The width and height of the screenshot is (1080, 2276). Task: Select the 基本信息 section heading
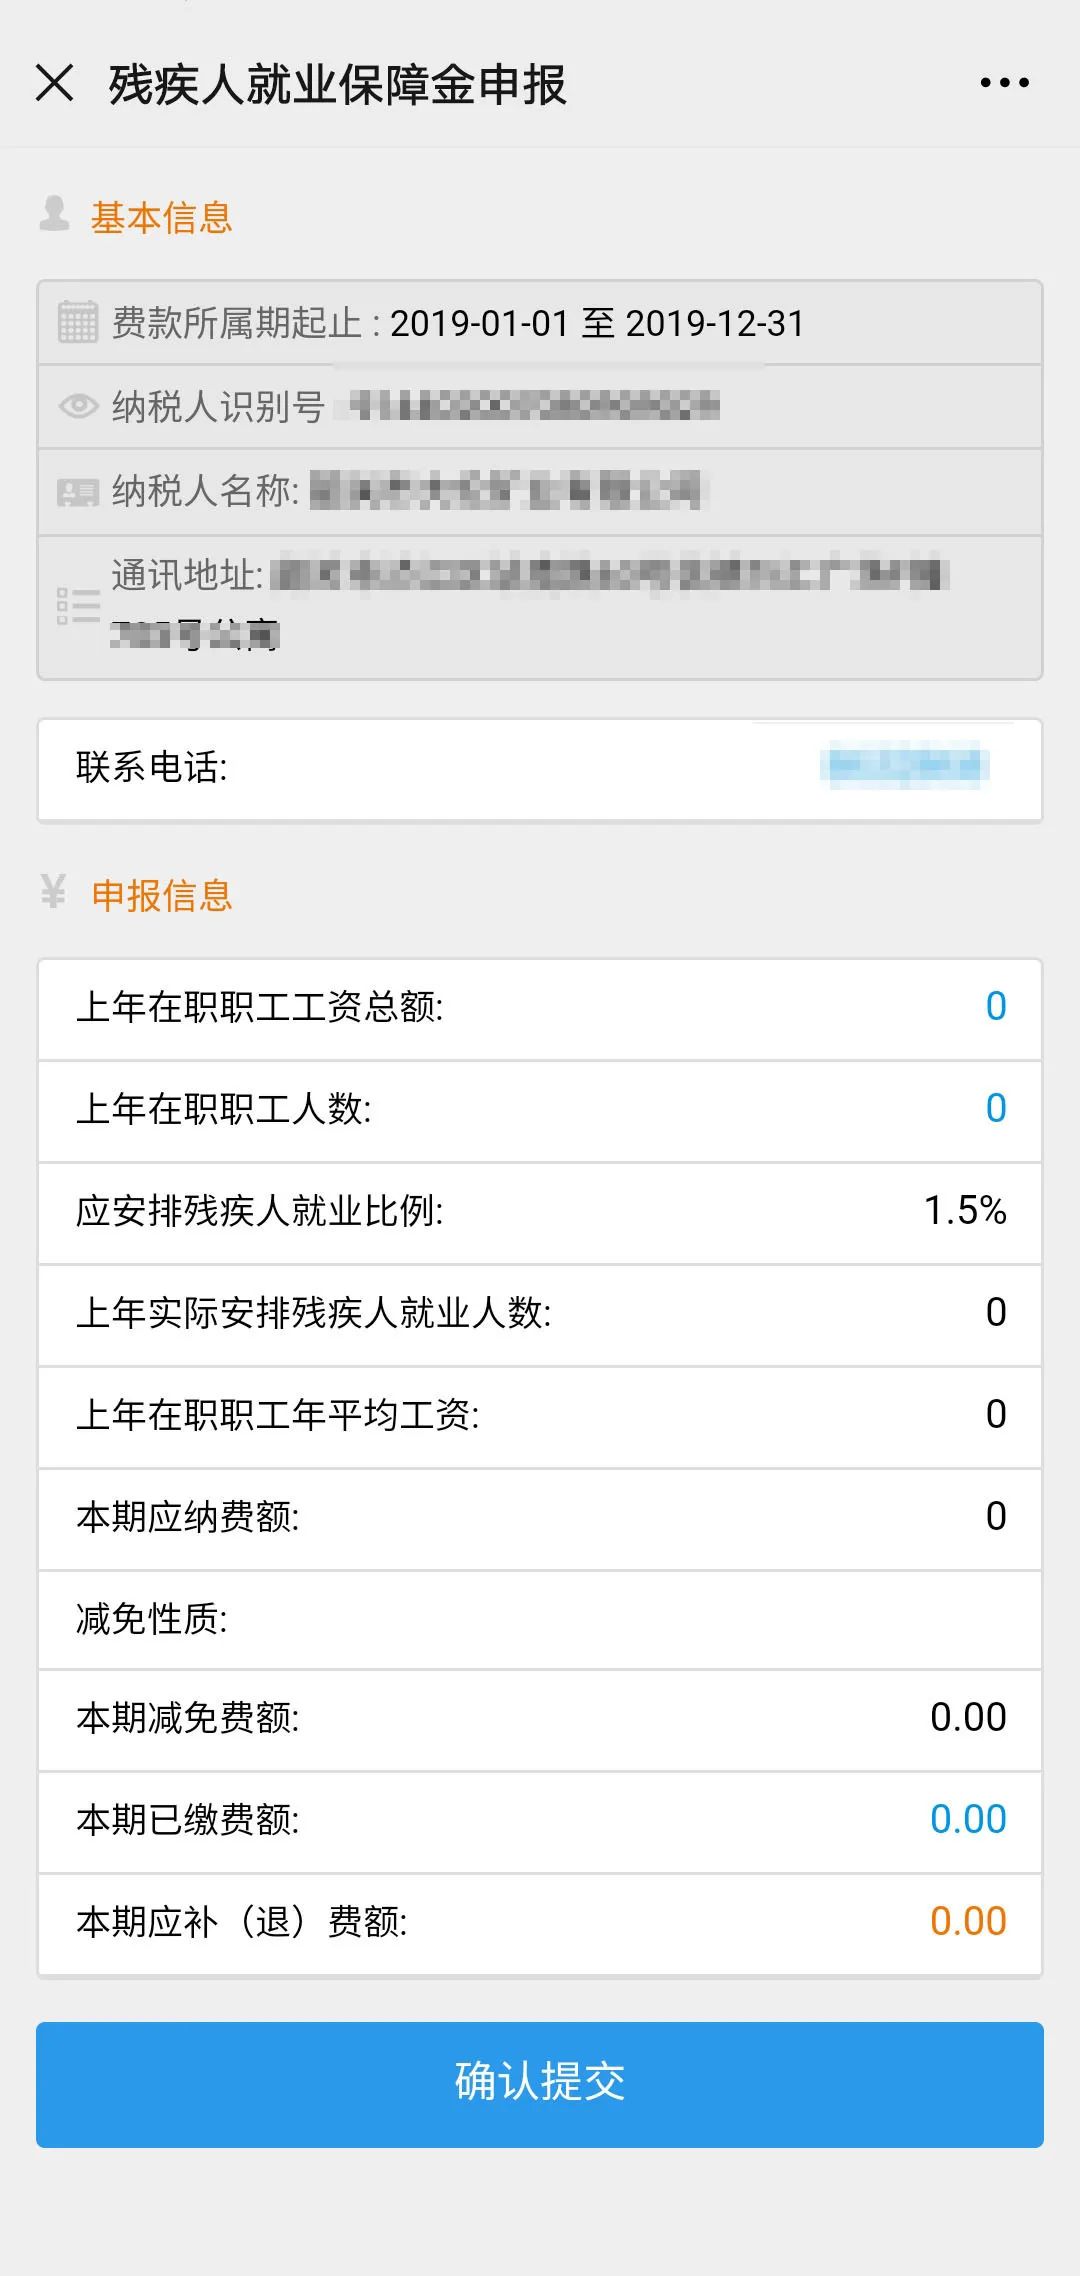[162, 217]
